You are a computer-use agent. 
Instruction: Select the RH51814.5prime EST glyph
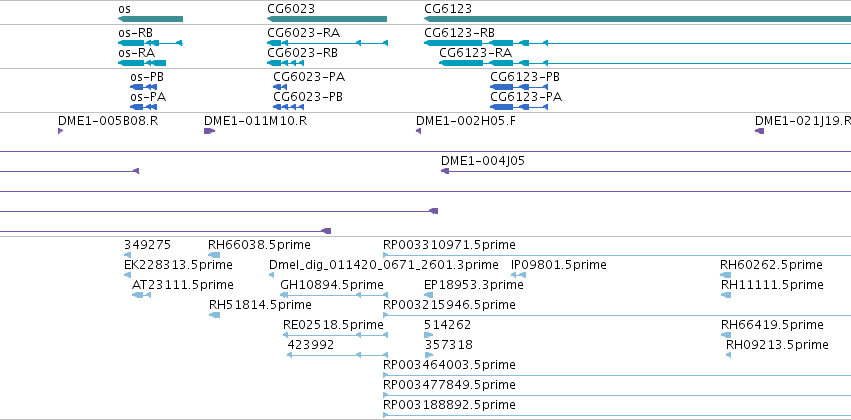(x=214, y=315)
